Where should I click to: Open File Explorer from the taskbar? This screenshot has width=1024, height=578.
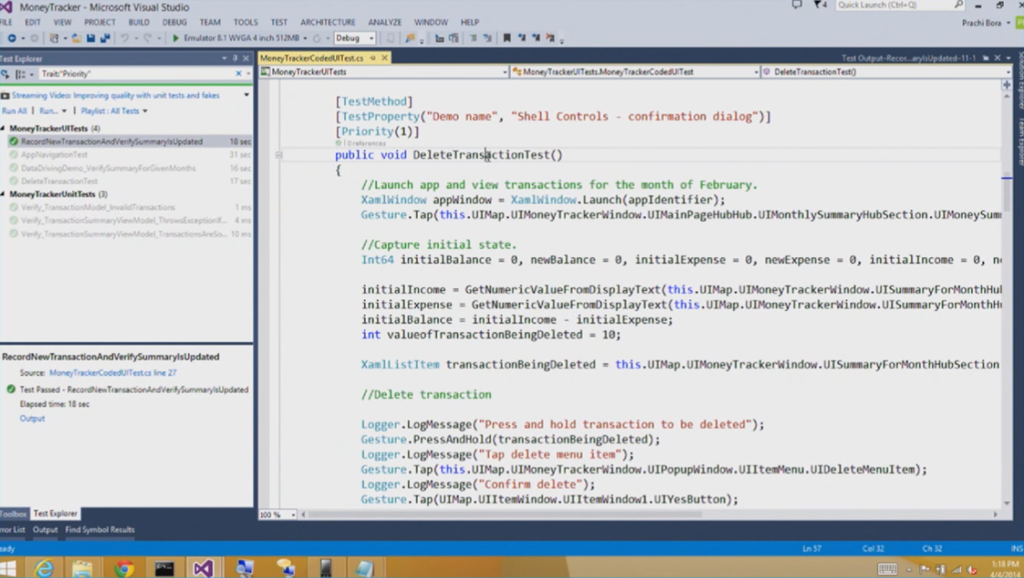pyautogui.click(x=83, y=568)
